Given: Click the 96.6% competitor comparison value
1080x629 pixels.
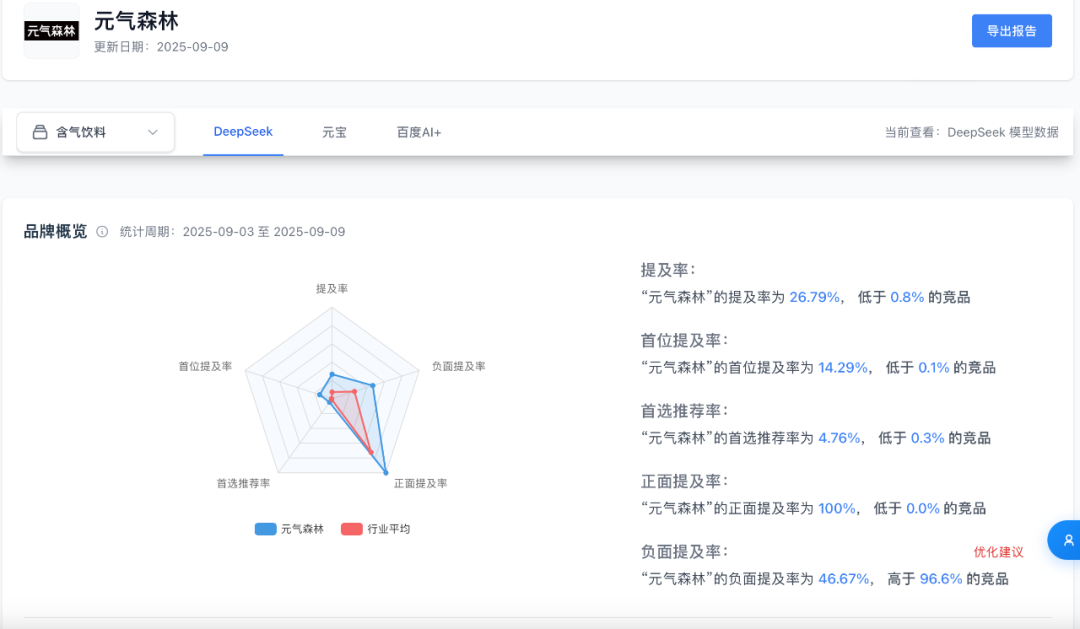Looking at the screenshot, I should (x=941, y=579).
